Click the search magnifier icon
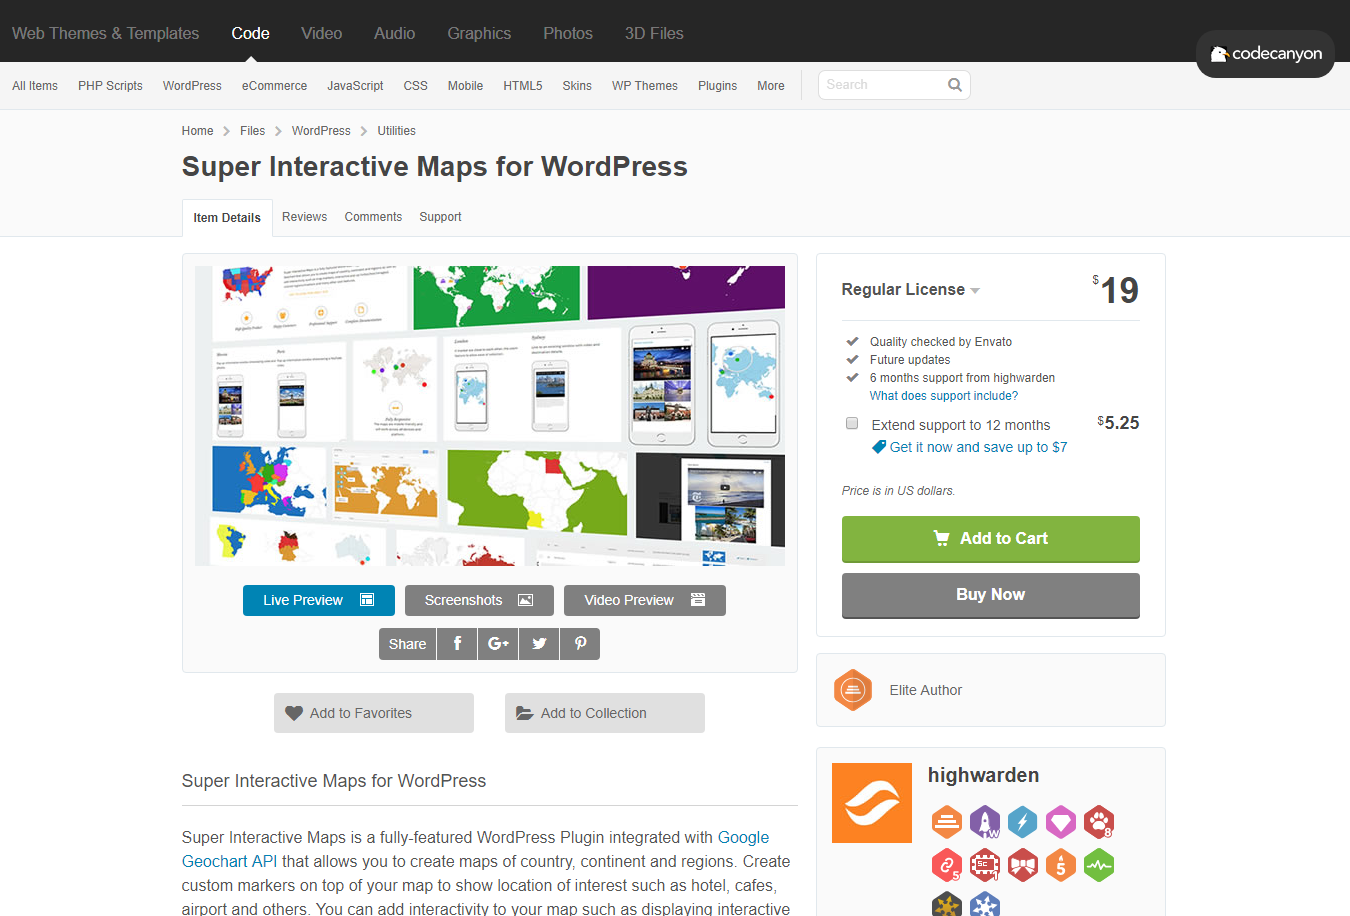The height and width of the screenshot is (916, 1350). tap(955, 85)
